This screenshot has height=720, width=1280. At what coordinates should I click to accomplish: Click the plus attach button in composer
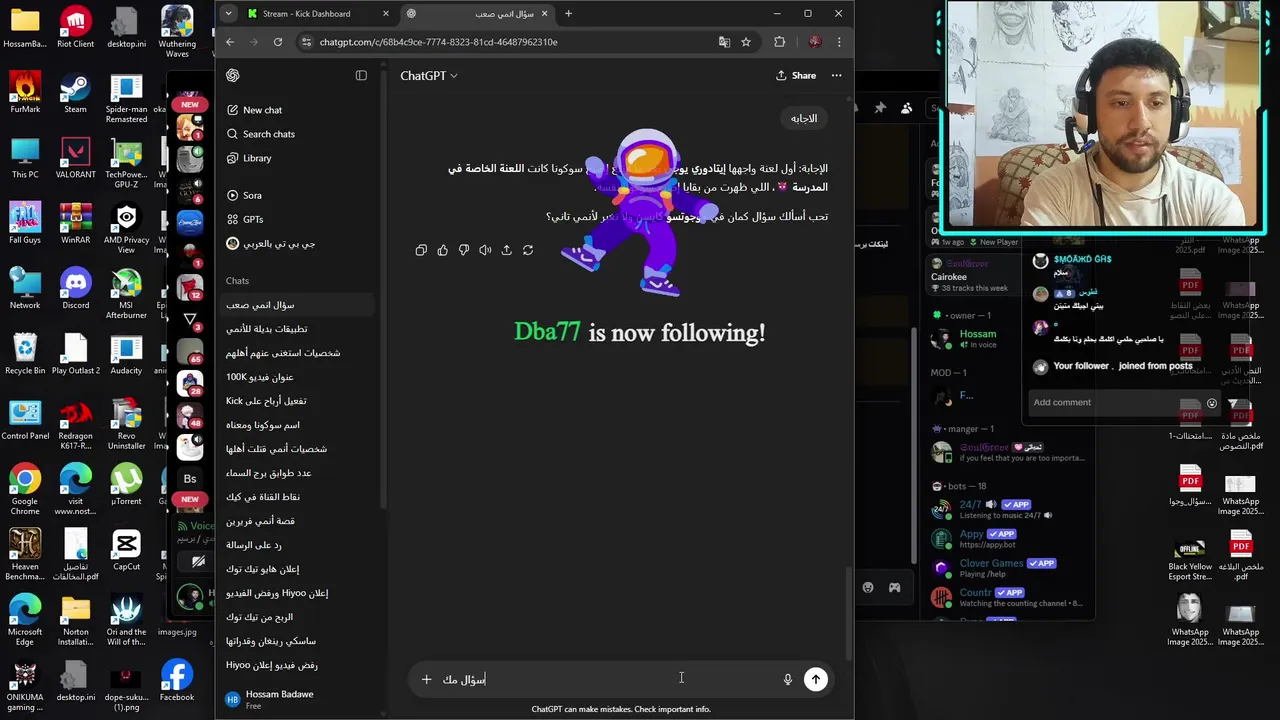point(426,679)
